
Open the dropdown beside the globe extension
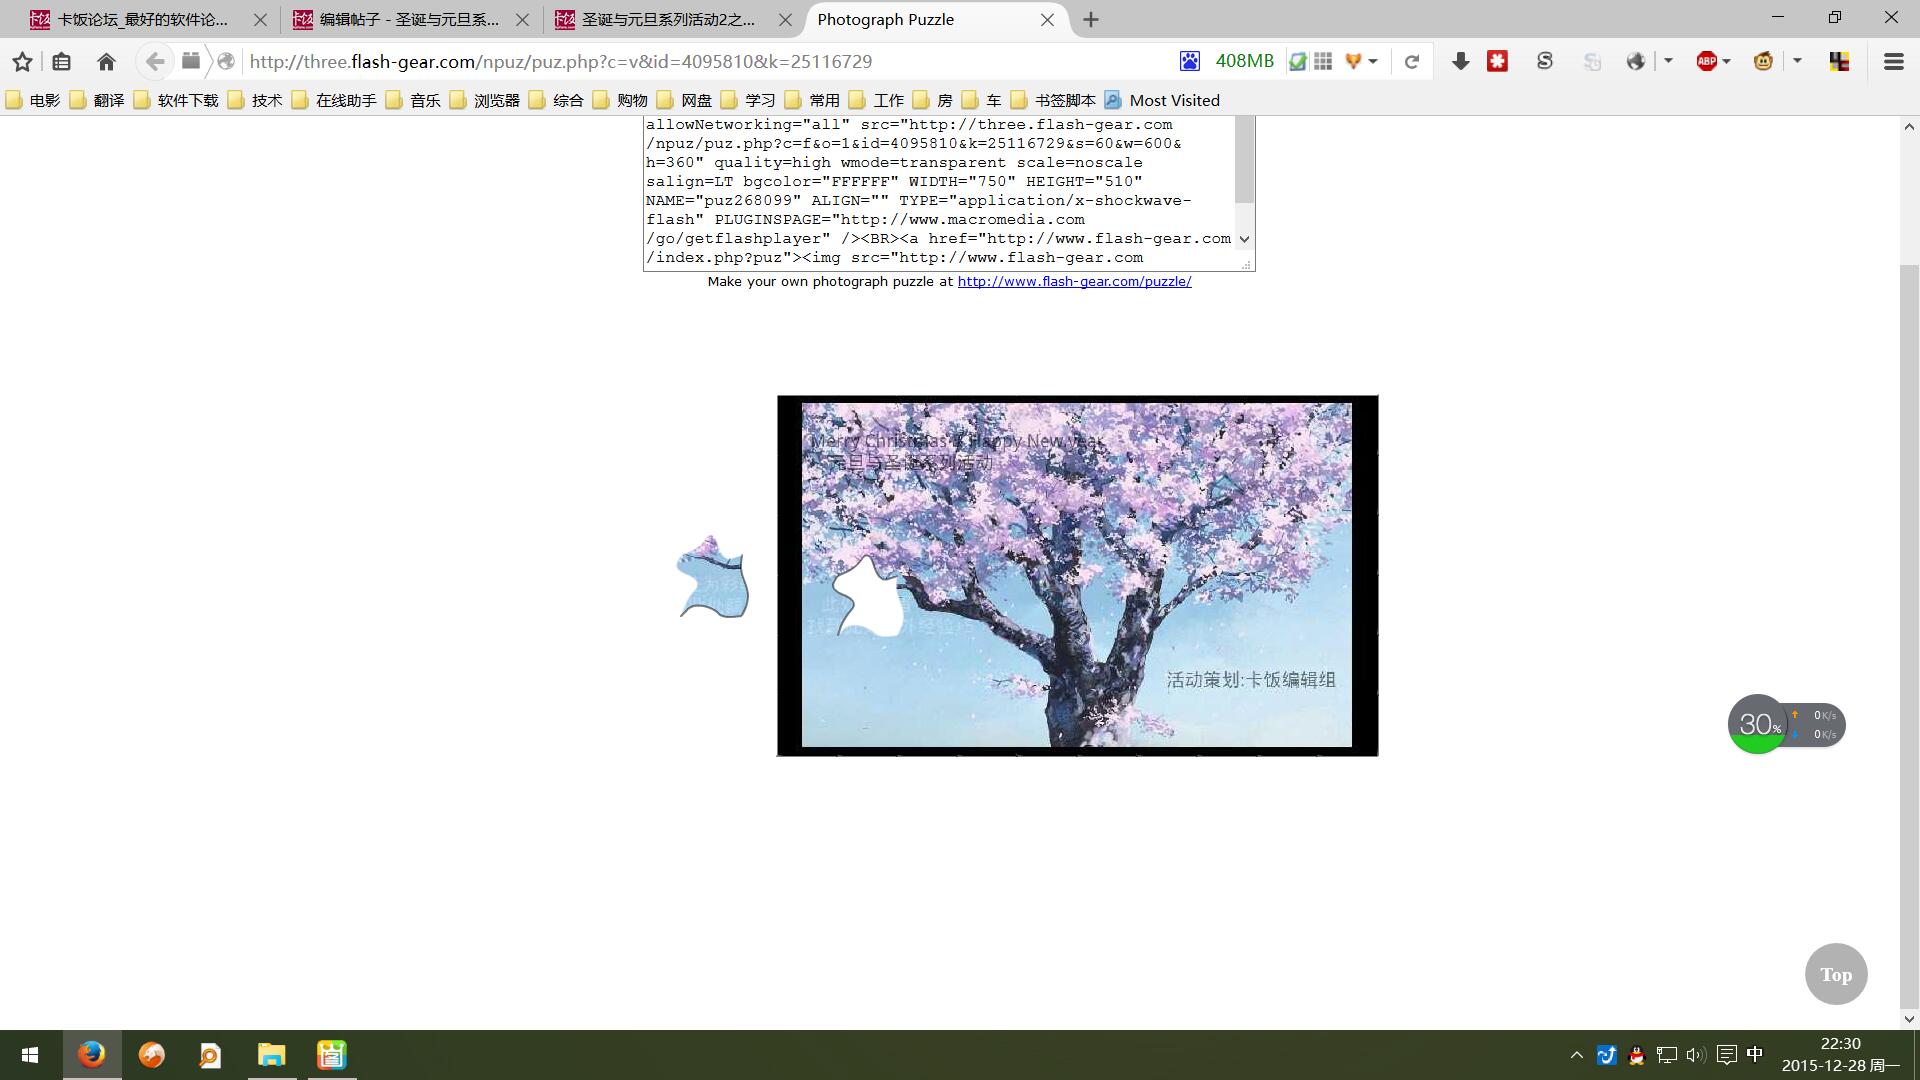click(x=1668, y=62)
